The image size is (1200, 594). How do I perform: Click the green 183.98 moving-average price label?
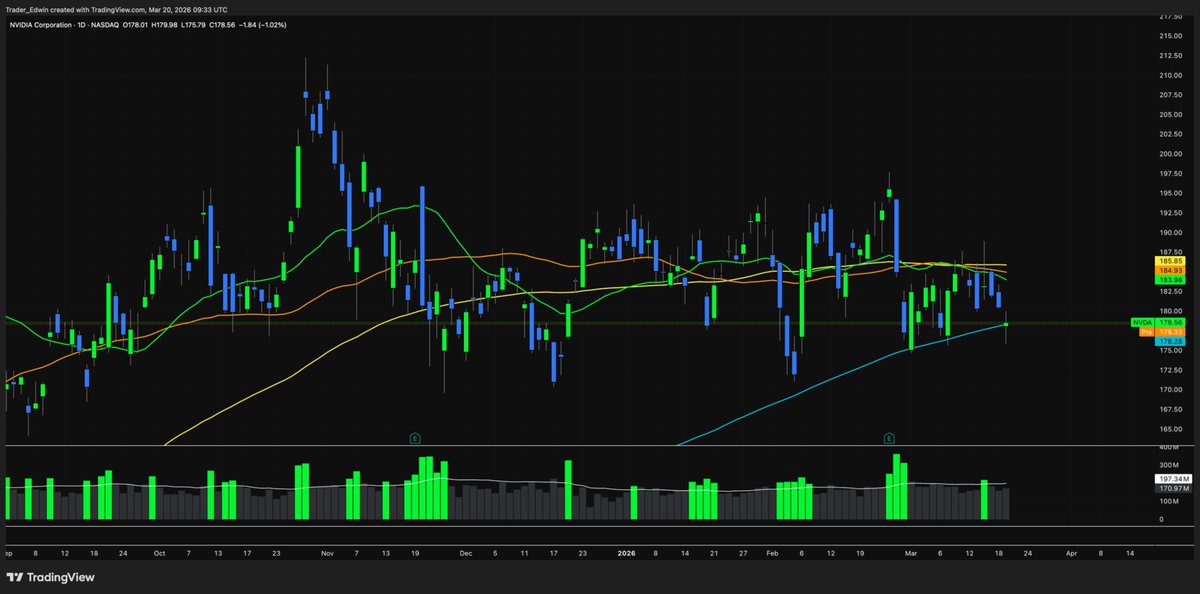(x=1168, y=280)
